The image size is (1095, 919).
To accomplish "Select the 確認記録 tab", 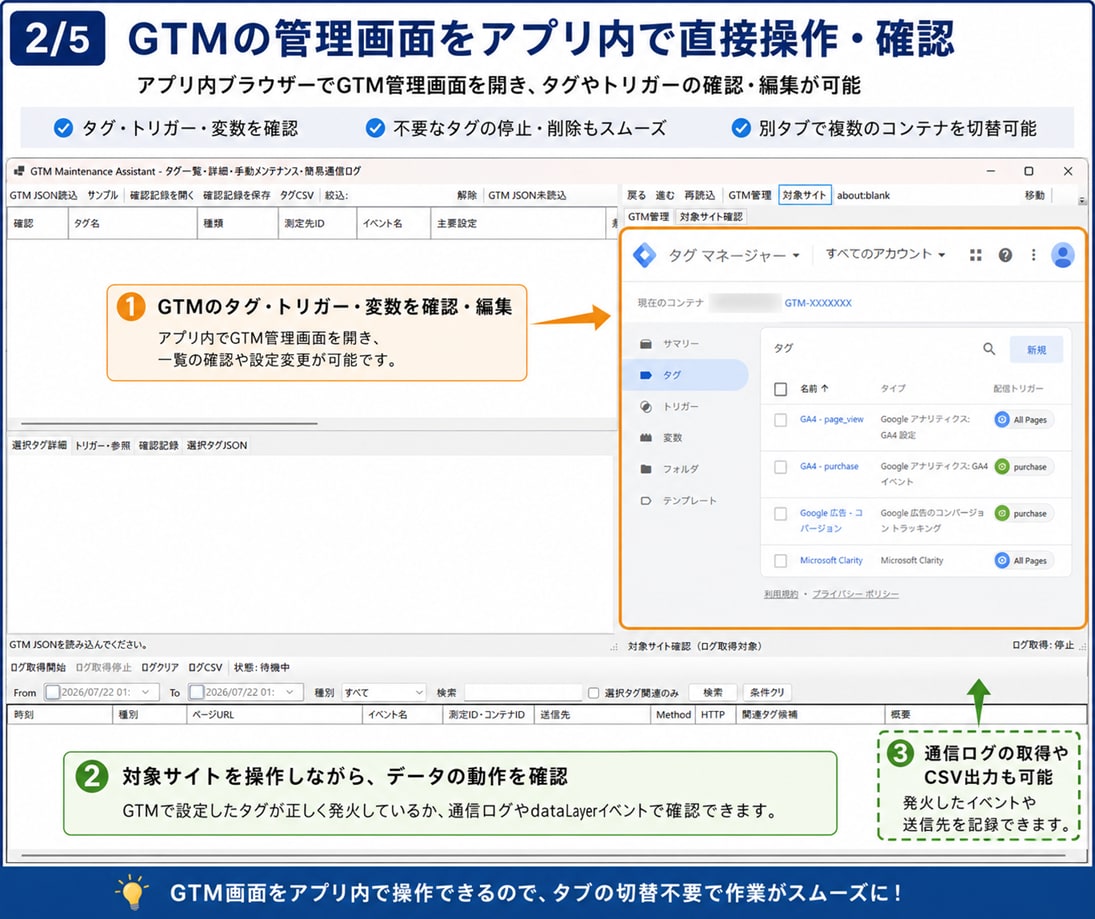I will click(x=159, y=445).
